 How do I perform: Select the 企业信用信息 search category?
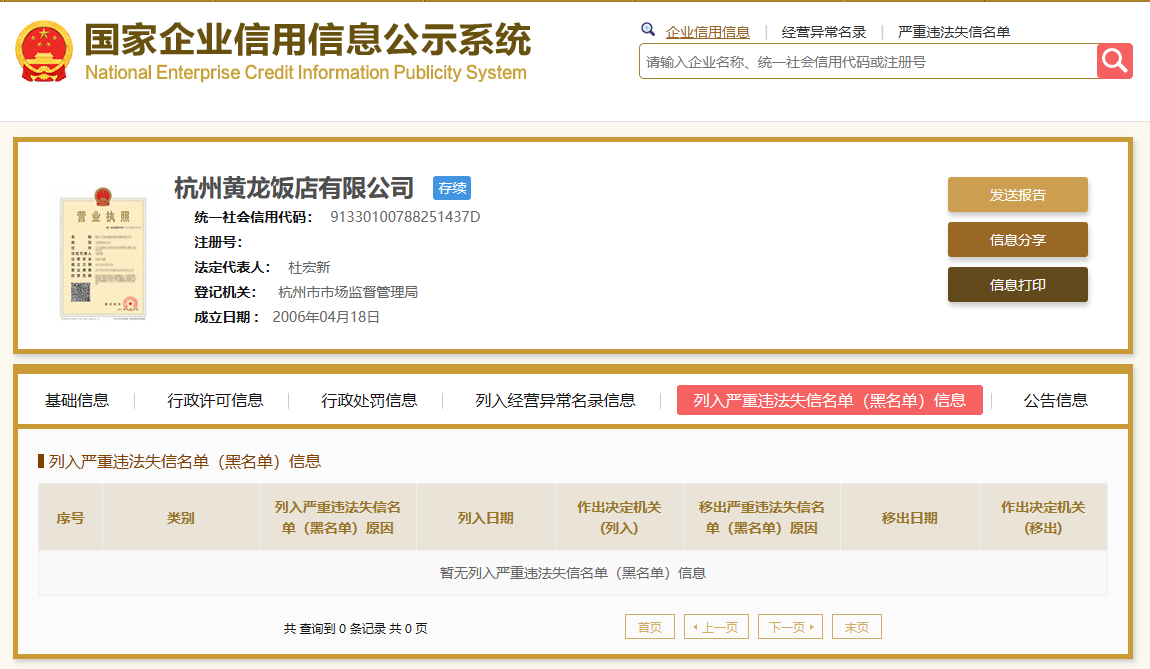click(x=708, y=32)
